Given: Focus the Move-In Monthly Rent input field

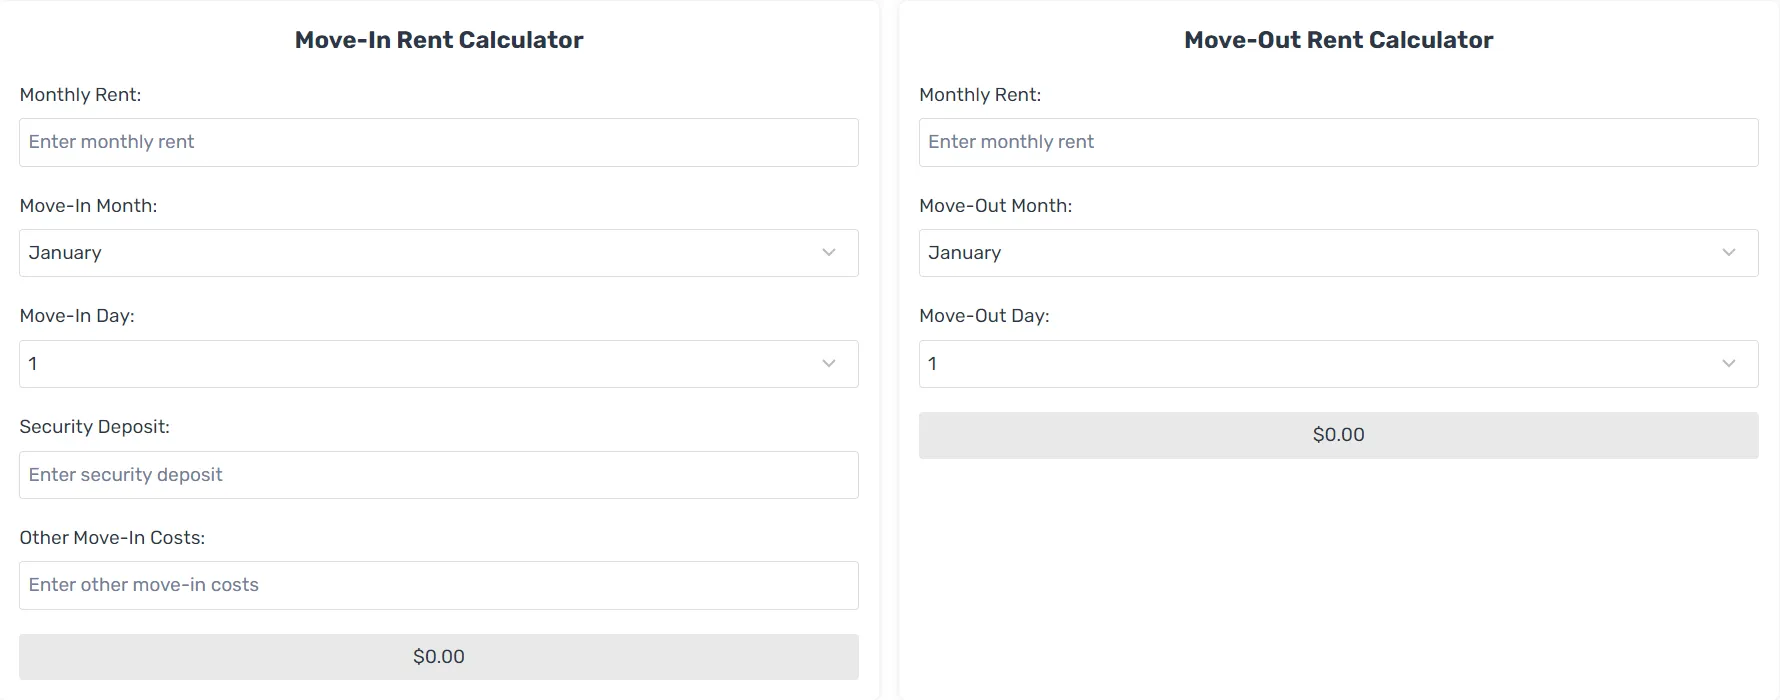Looking at the screenshot, I should (x=439, y=142).
